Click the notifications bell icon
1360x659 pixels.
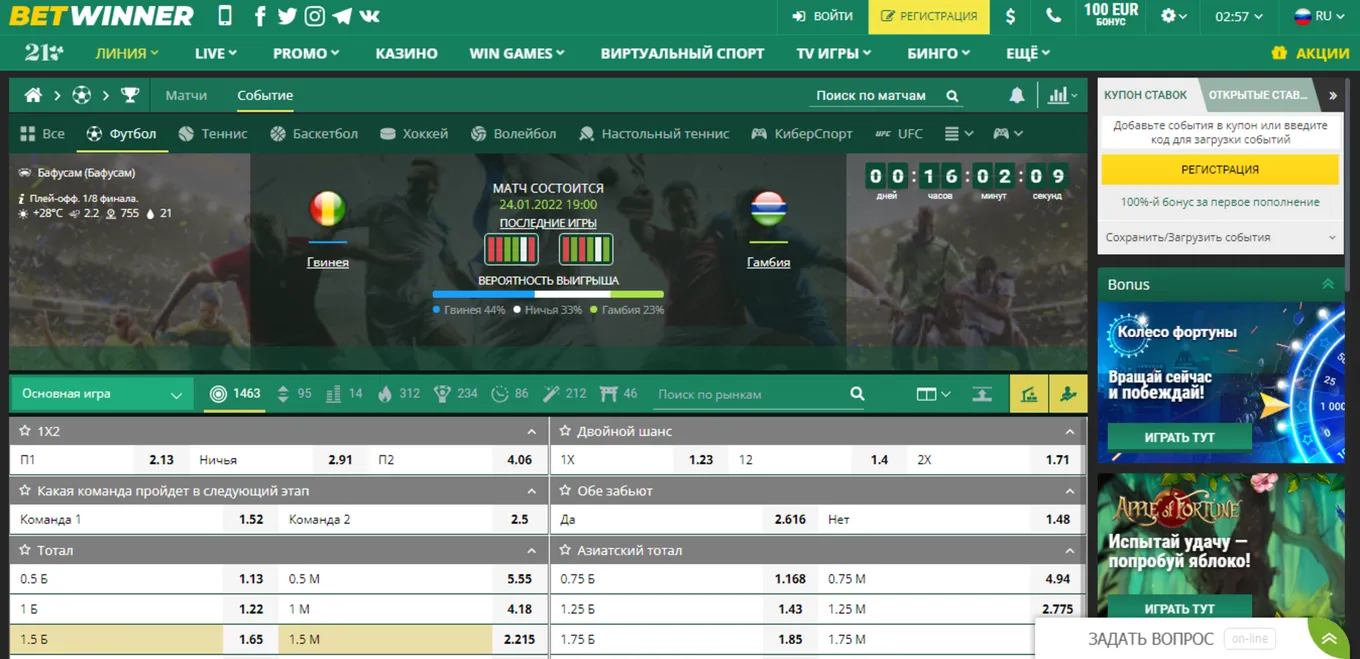point(1017,95)
